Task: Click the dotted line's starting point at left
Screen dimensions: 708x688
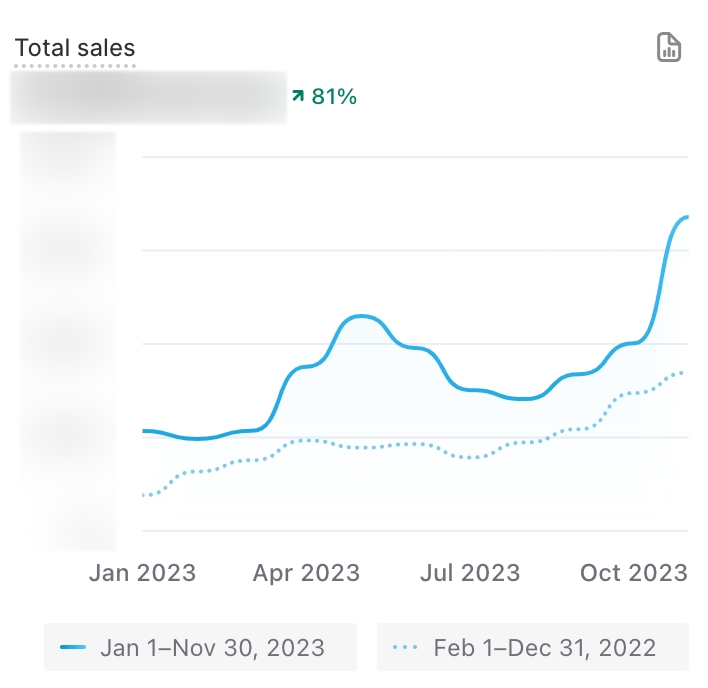Action: (x=145, y=495)
